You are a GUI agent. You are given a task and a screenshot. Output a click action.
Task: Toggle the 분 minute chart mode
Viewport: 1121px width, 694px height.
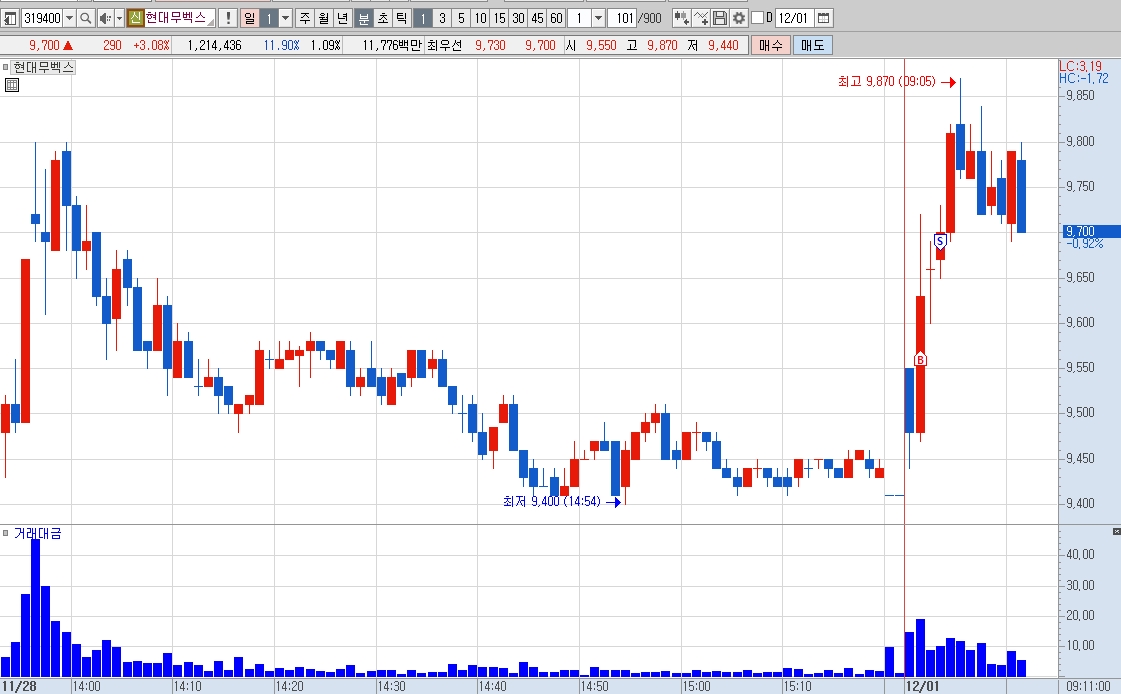pos(364,18)
